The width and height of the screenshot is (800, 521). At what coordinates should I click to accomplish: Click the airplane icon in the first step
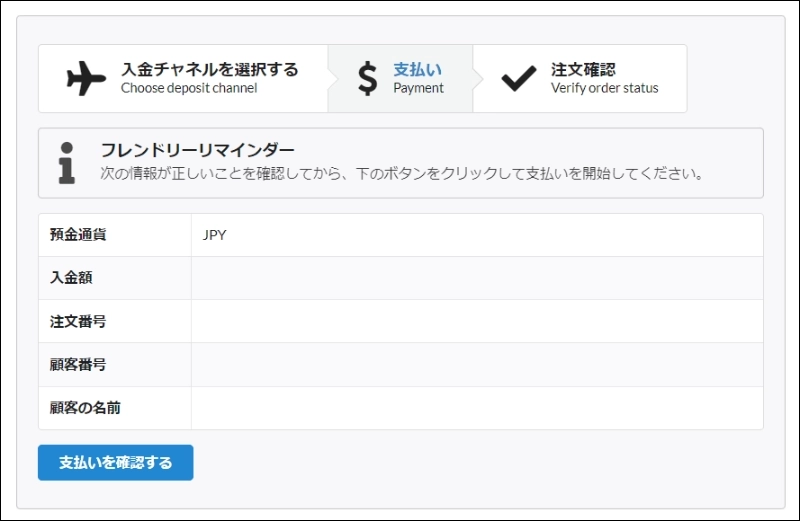[x=86, y=78]
